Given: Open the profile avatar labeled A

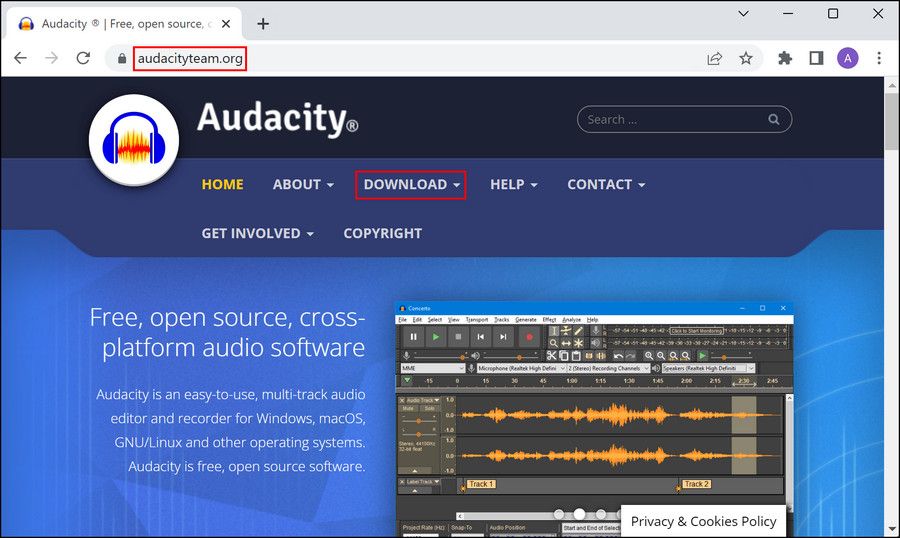Looking at the screenshot, I should tap(848, 58).
